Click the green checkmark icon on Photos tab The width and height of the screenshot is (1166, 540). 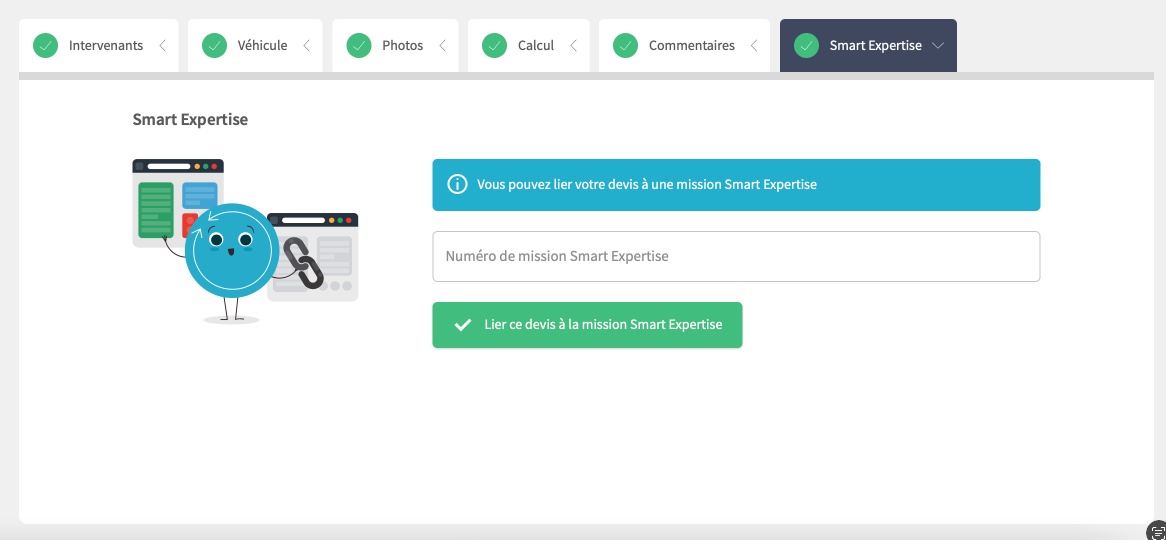pos(359,46)
